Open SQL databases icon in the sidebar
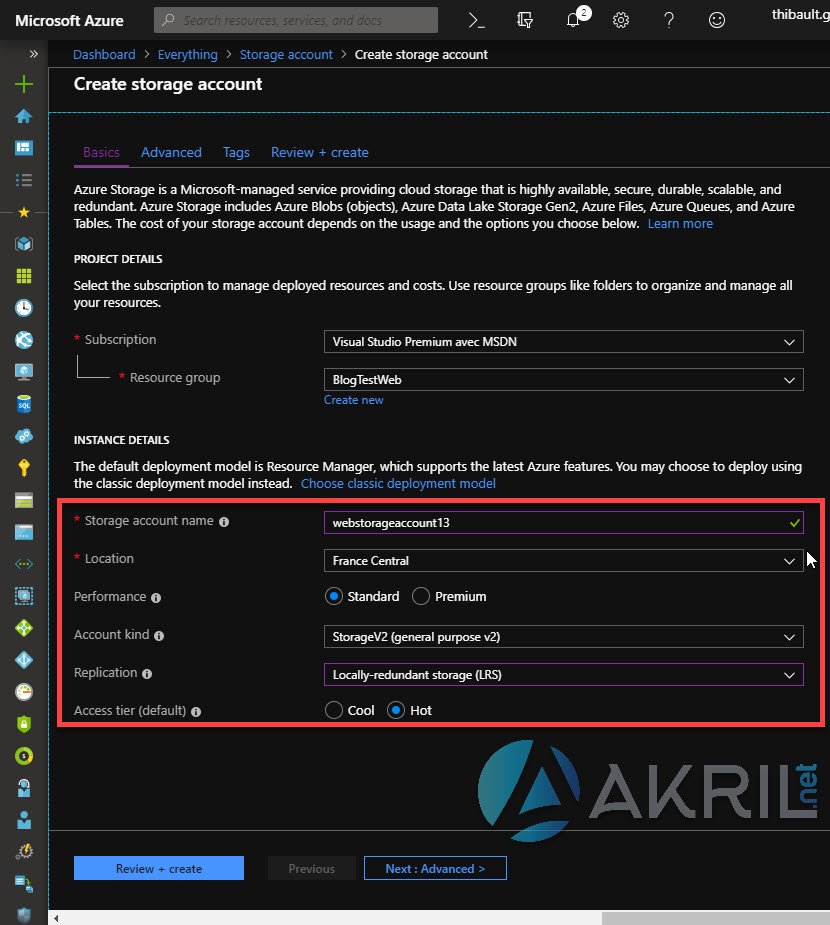 click(x=24, y=404)
